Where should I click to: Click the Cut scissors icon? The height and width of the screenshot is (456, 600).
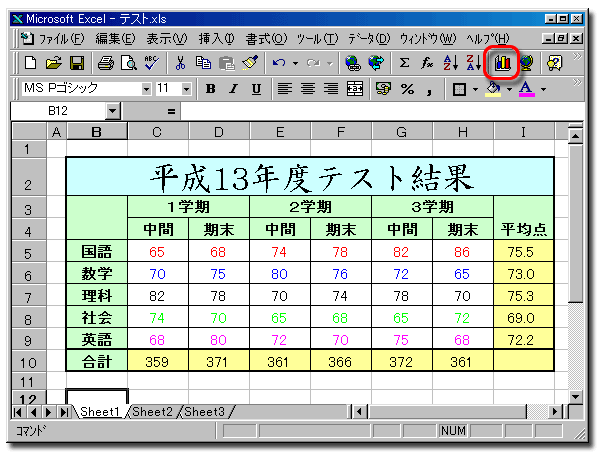(180, 63)
